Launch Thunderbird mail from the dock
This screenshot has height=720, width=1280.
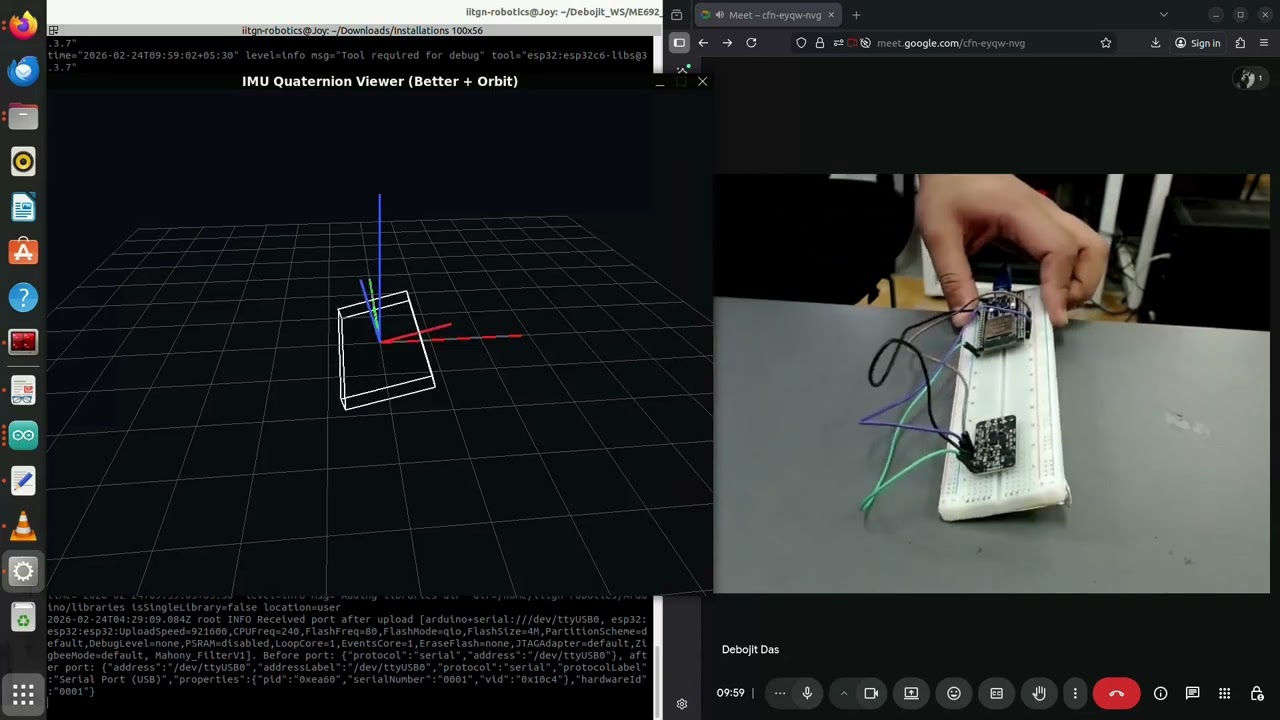(x=23, y=70)
